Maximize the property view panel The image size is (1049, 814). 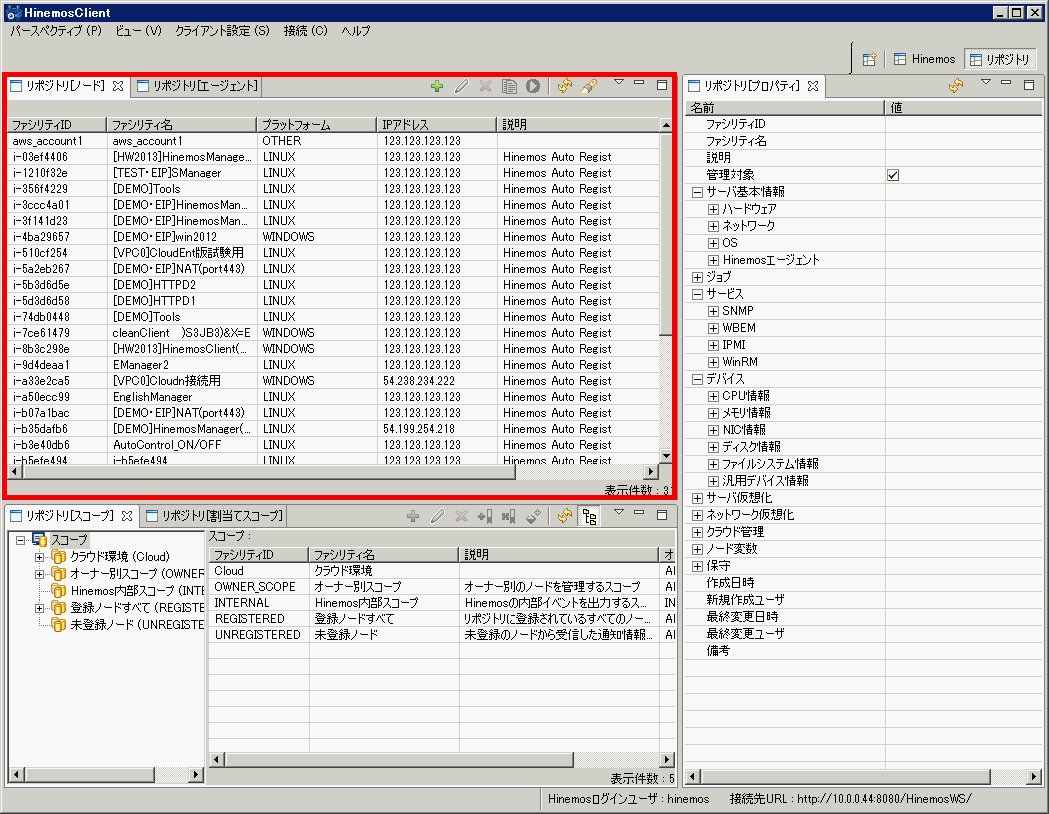point(1029,84)
